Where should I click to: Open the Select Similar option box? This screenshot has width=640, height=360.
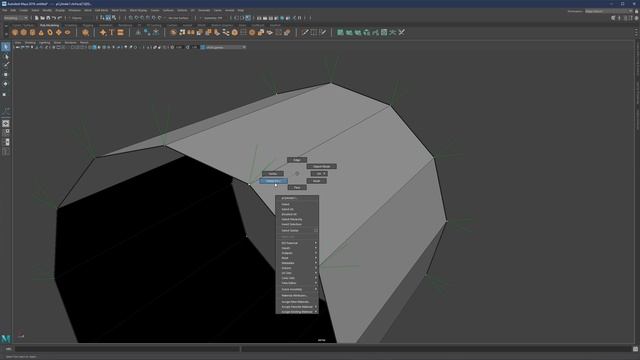[x=316, y=231]
